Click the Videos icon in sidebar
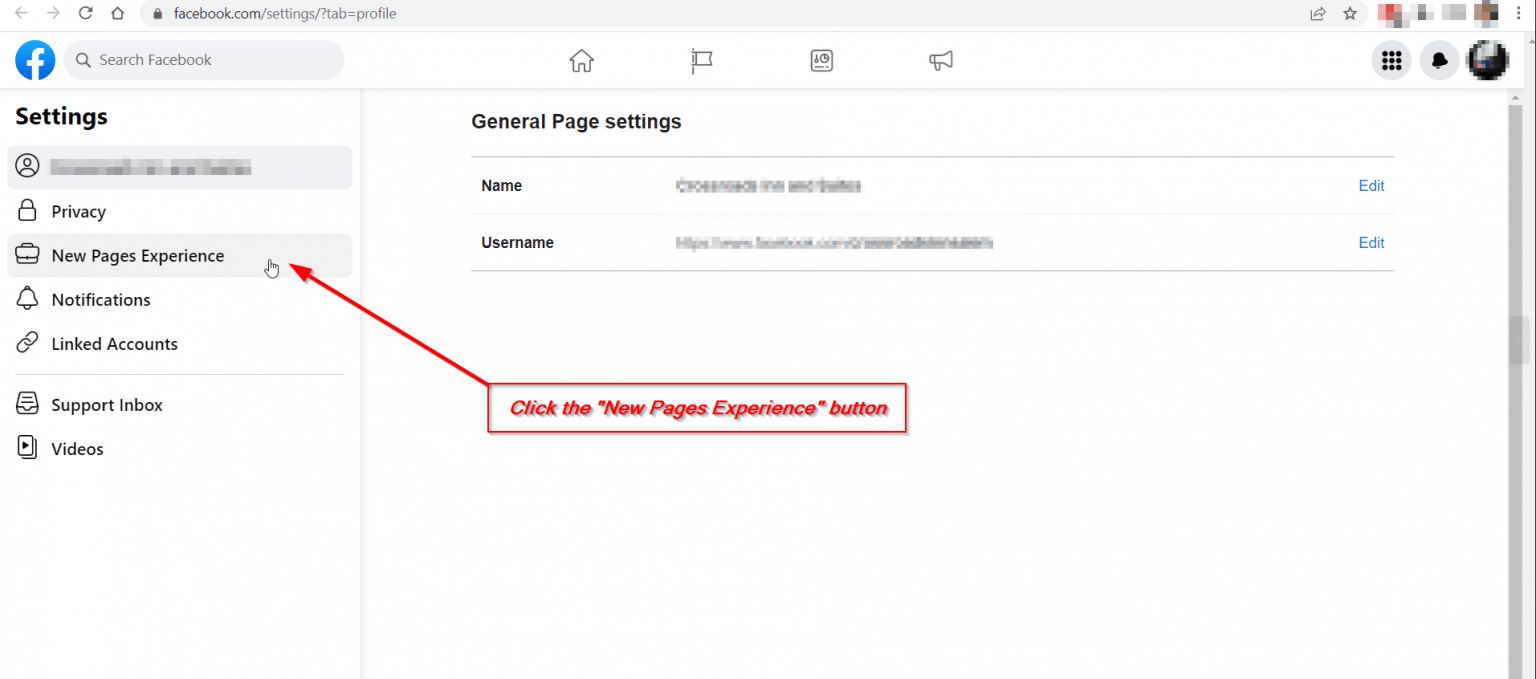The image size is (1536, 679). point(27,448)
